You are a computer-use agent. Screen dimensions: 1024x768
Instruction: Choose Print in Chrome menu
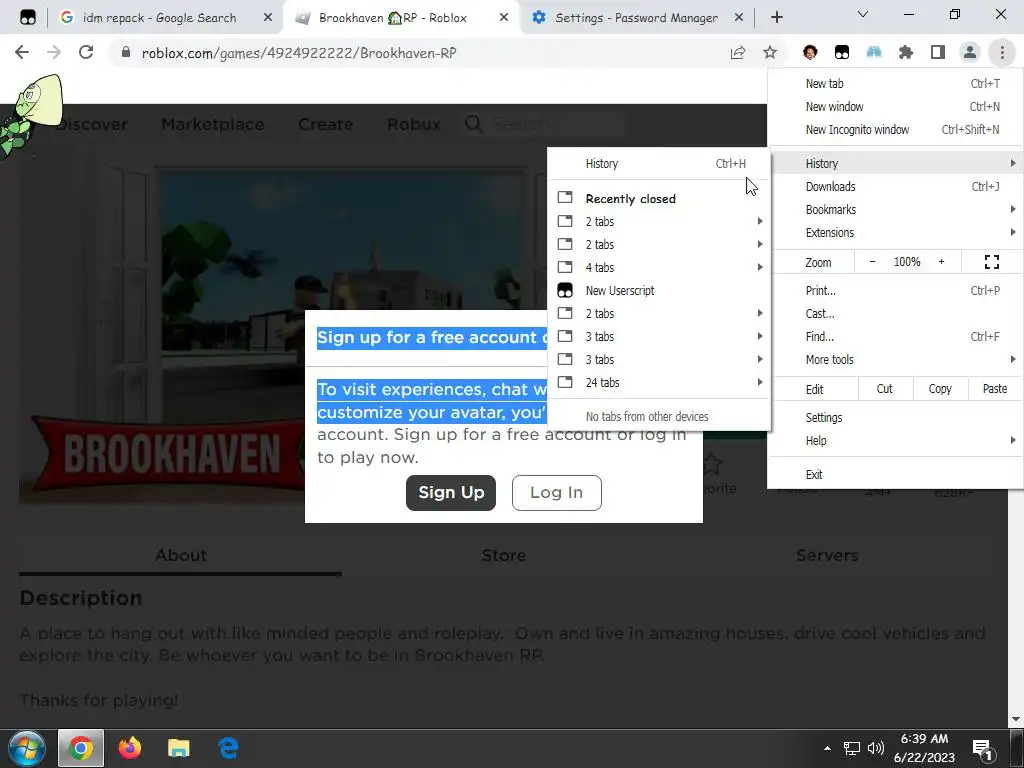(895, 291)
